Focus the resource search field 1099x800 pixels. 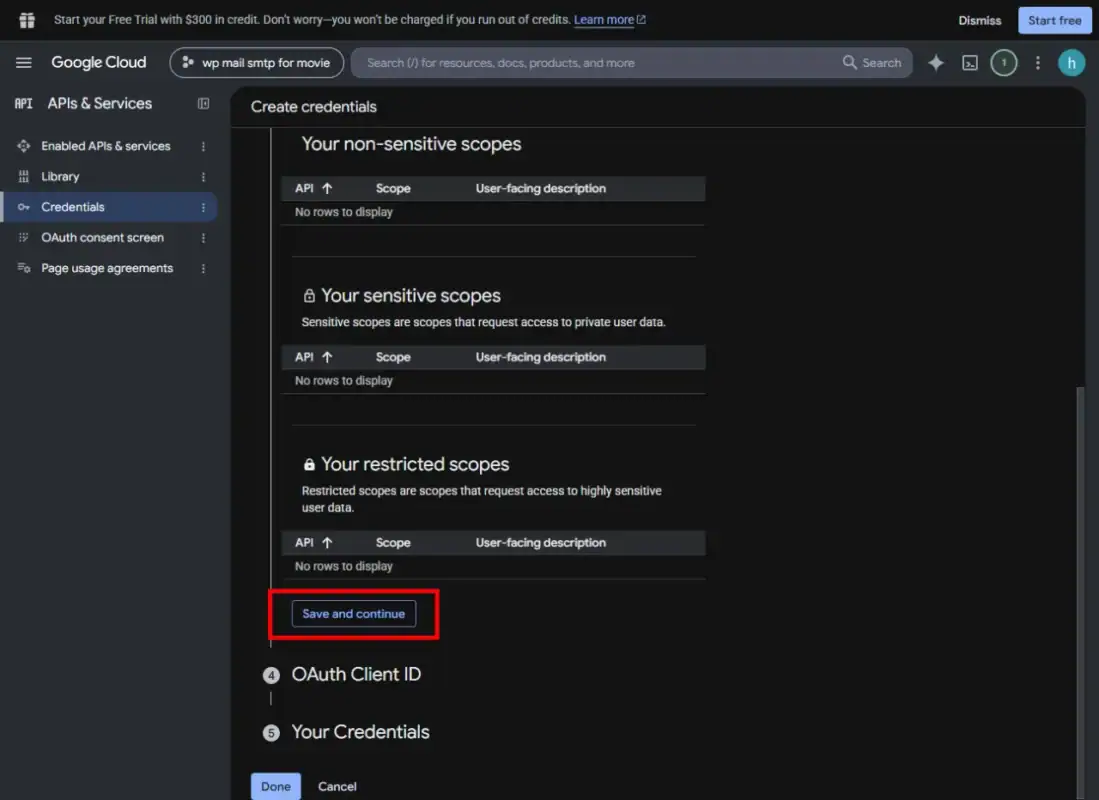(x=596, y=62)
